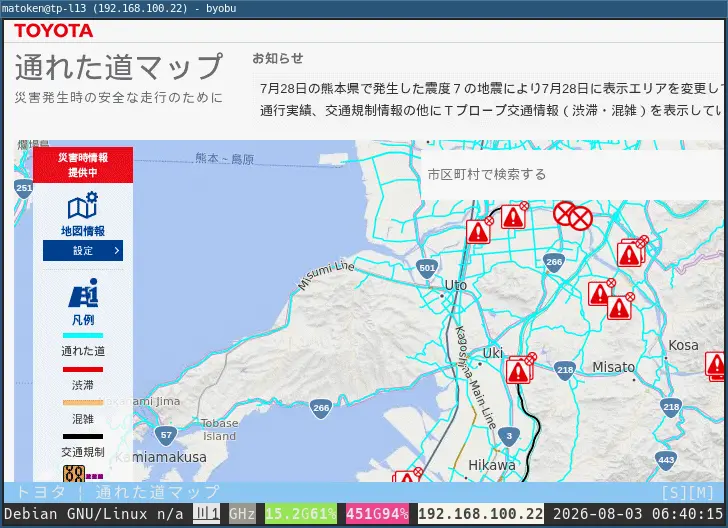Click the 凡例 label text
Screen dimensions: 728x528
pyautogui.click(x=83, y=320)
